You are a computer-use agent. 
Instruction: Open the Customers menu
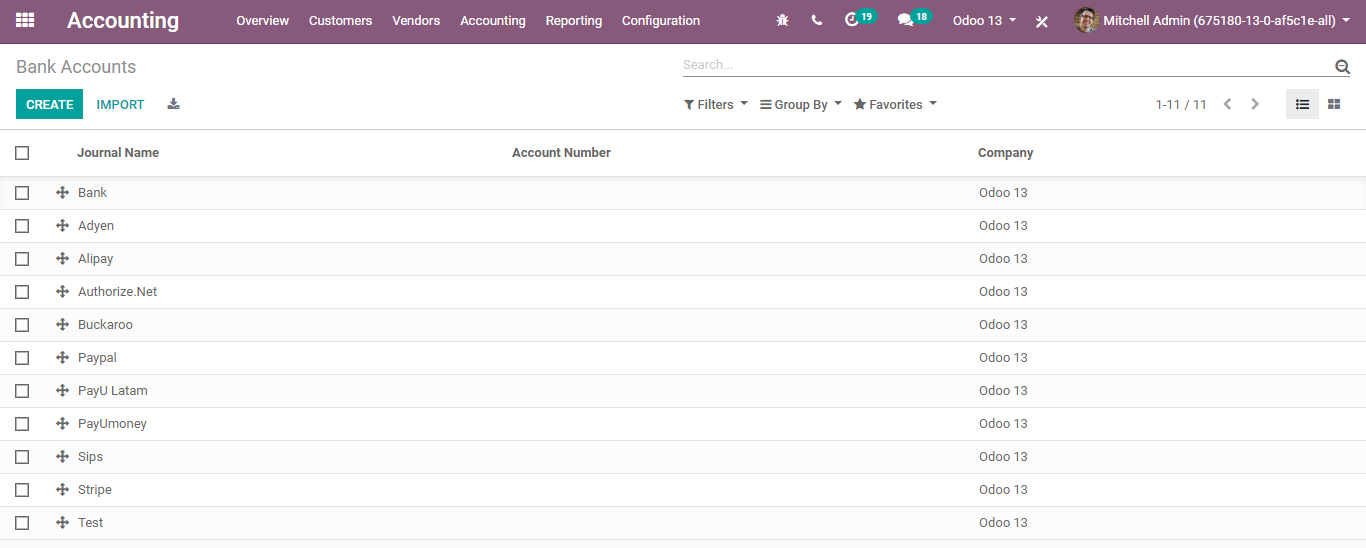340,20
